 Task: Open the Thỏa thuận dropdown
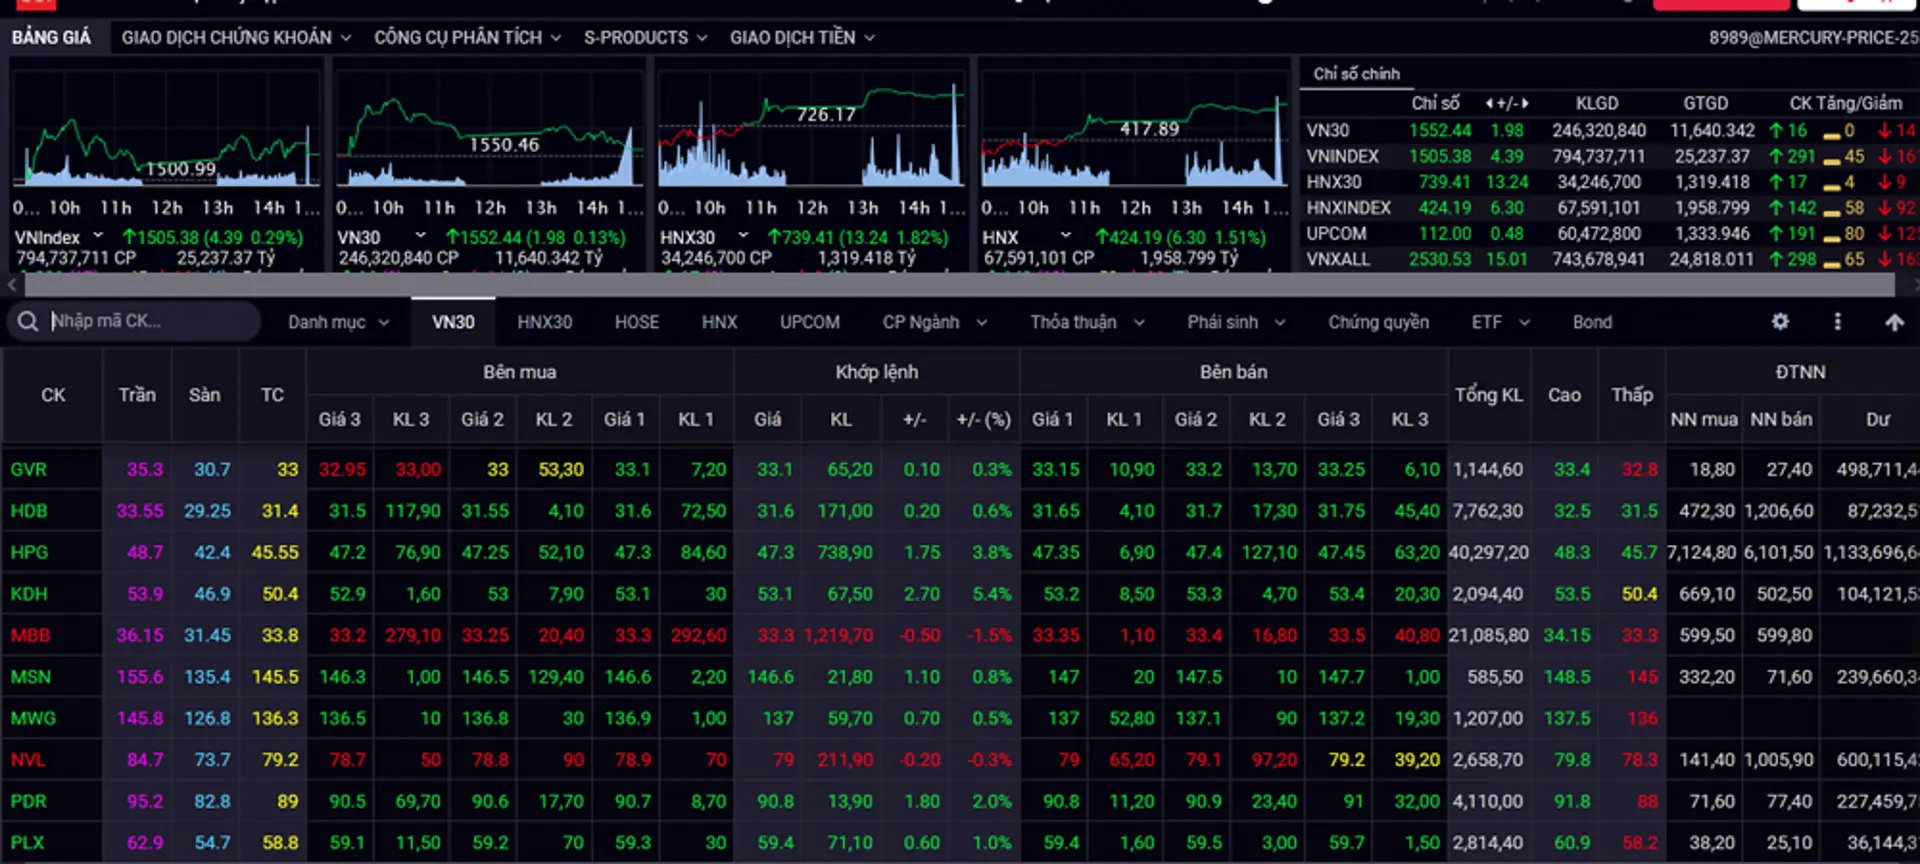tap(1087, 322)
